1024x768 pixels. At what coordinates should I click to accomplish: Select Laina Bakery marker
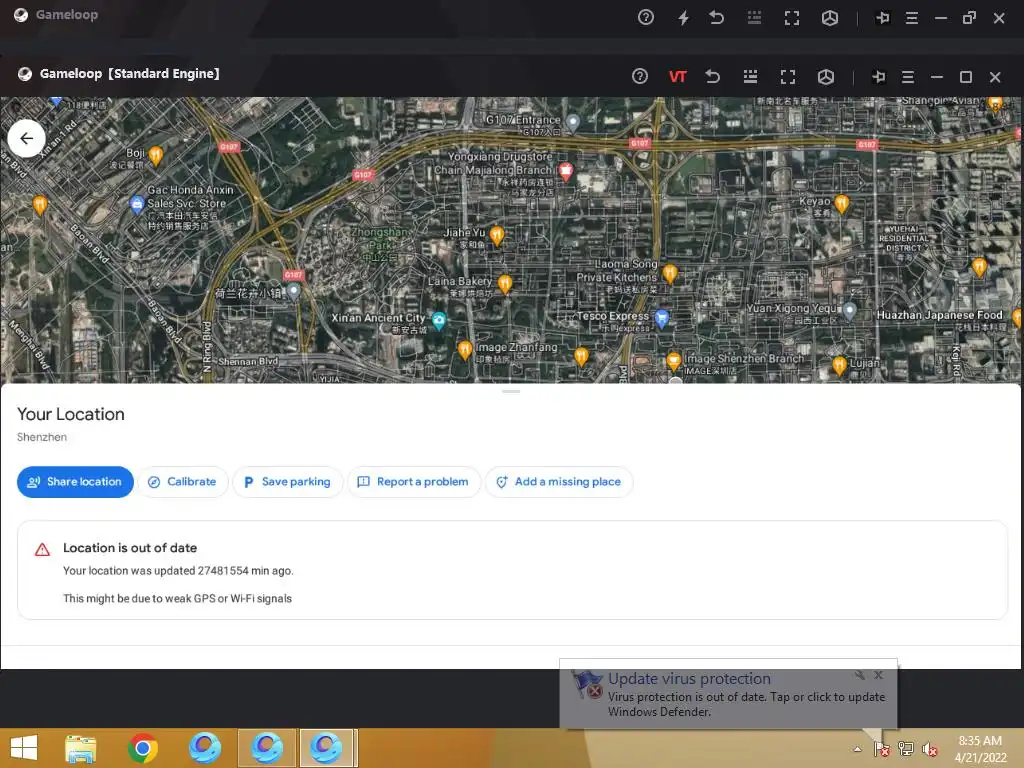click(505, 284)
